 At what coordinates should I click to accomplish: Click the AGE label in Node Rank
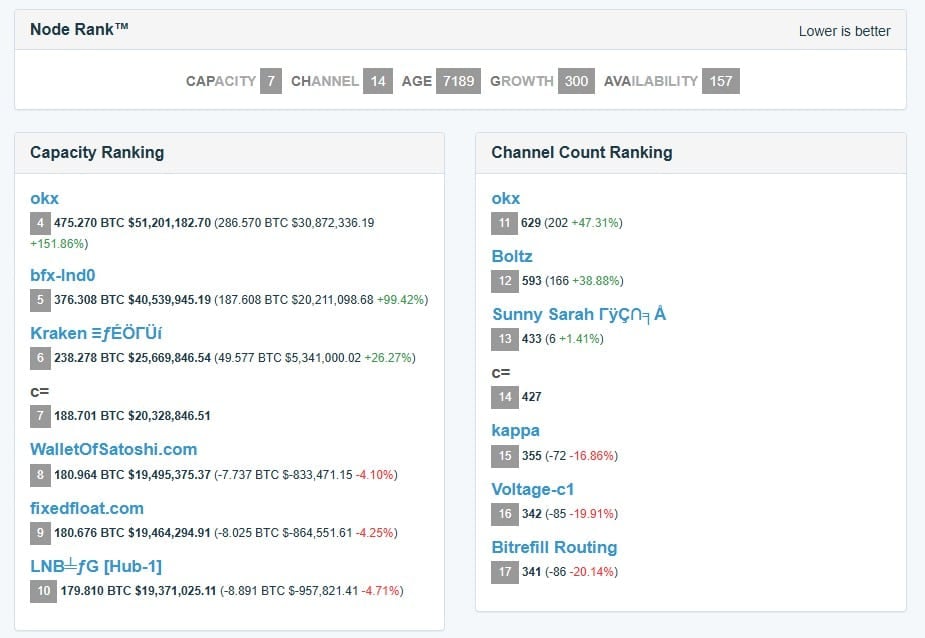(x=416, y=81)
